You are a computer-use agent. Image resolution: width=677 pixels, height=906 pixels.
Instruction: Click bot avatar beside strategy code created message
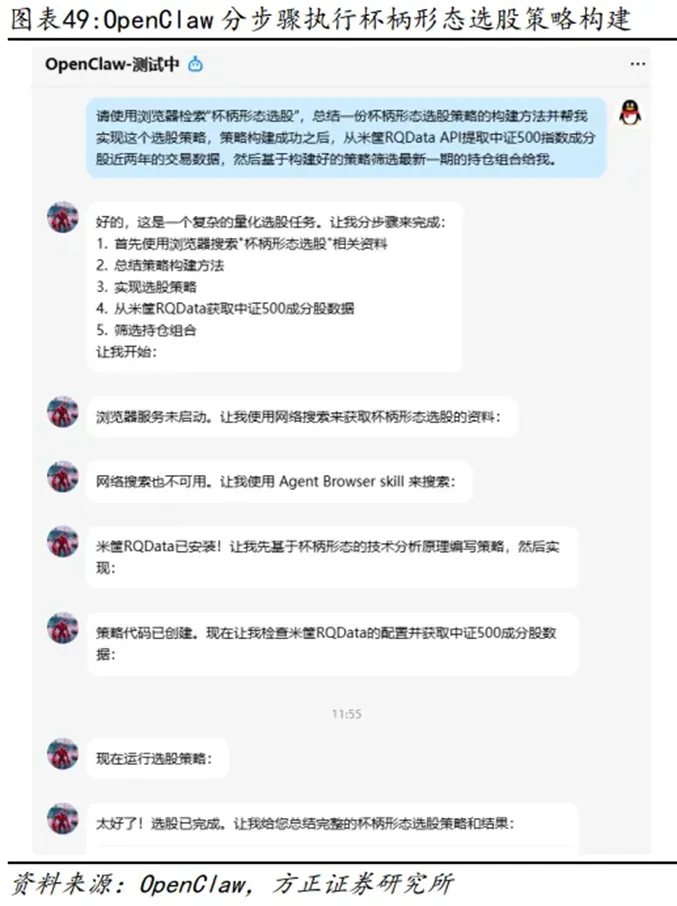point(62,628)
